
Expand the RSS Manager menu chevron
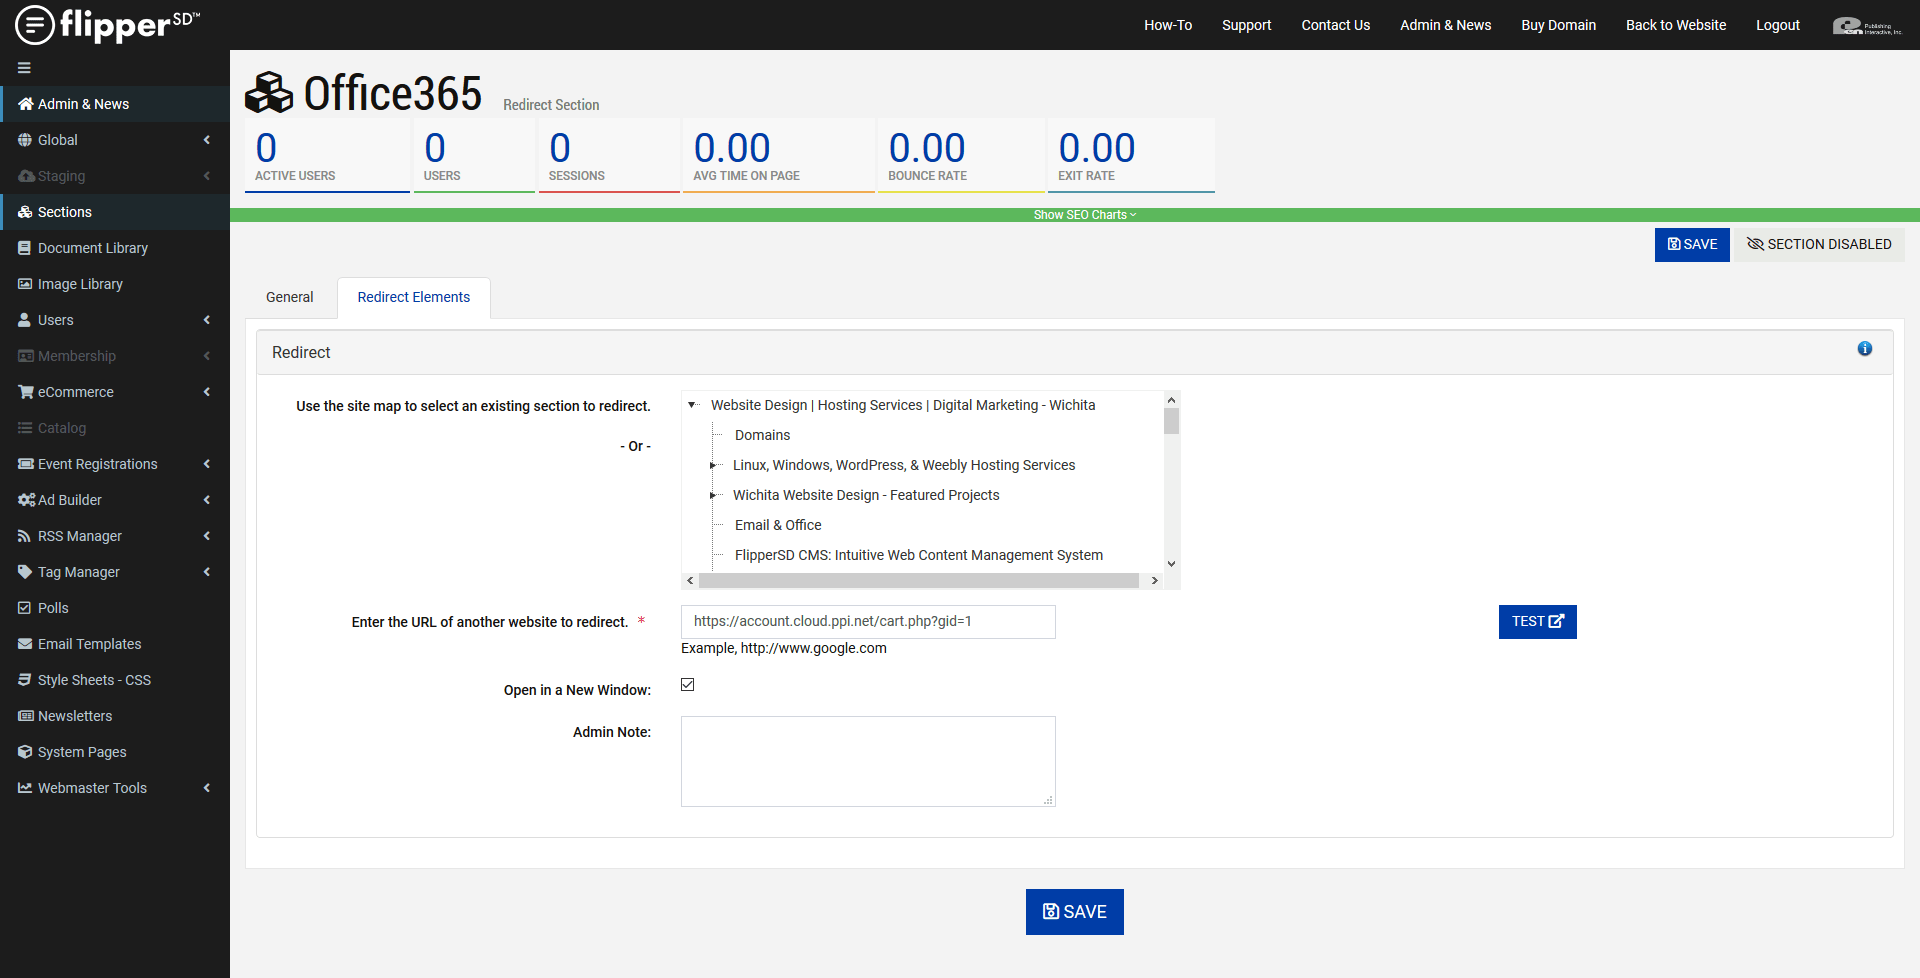tap(207, 536)
